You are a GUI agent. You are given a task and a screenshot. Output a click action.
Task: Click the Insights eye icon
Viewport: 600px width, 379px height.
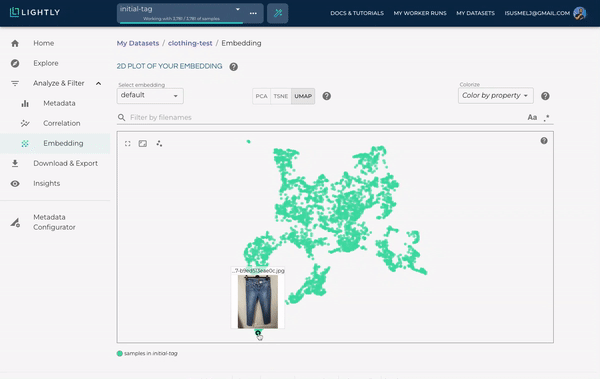pyautogui.click(x=15, y=184)
